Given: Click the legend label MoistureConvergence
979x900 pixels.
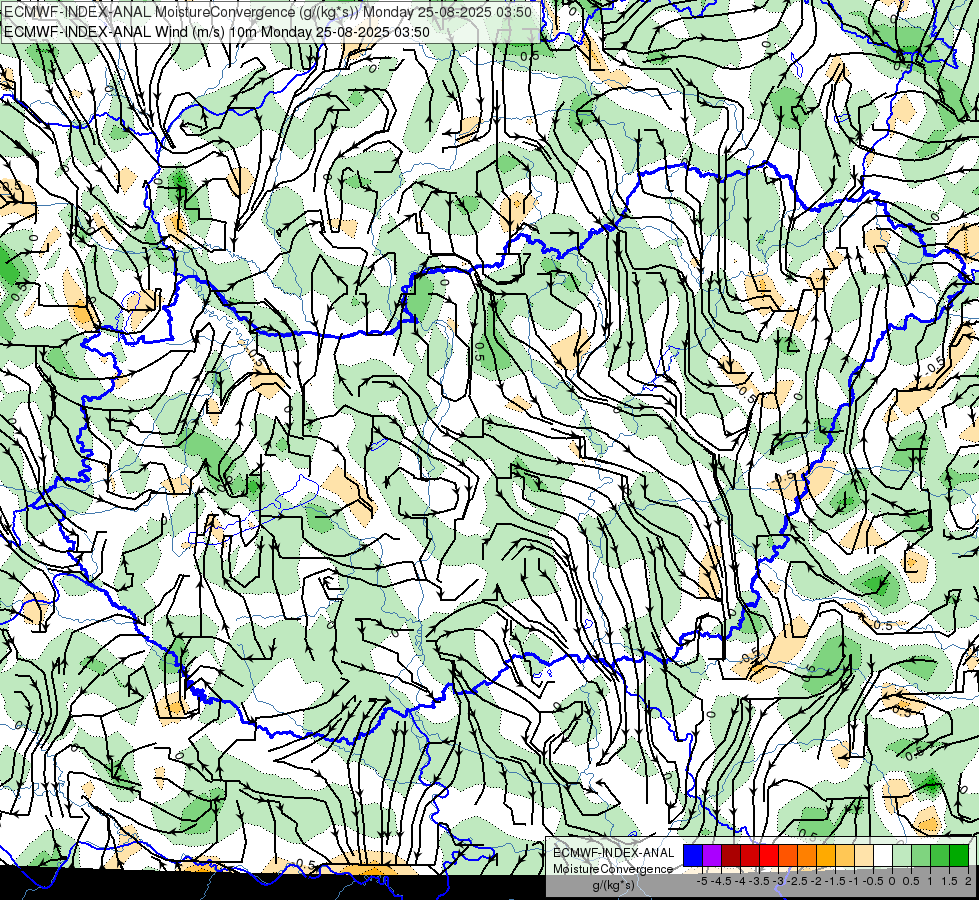Looking at the screenshot, I should (x=613, y=869).
